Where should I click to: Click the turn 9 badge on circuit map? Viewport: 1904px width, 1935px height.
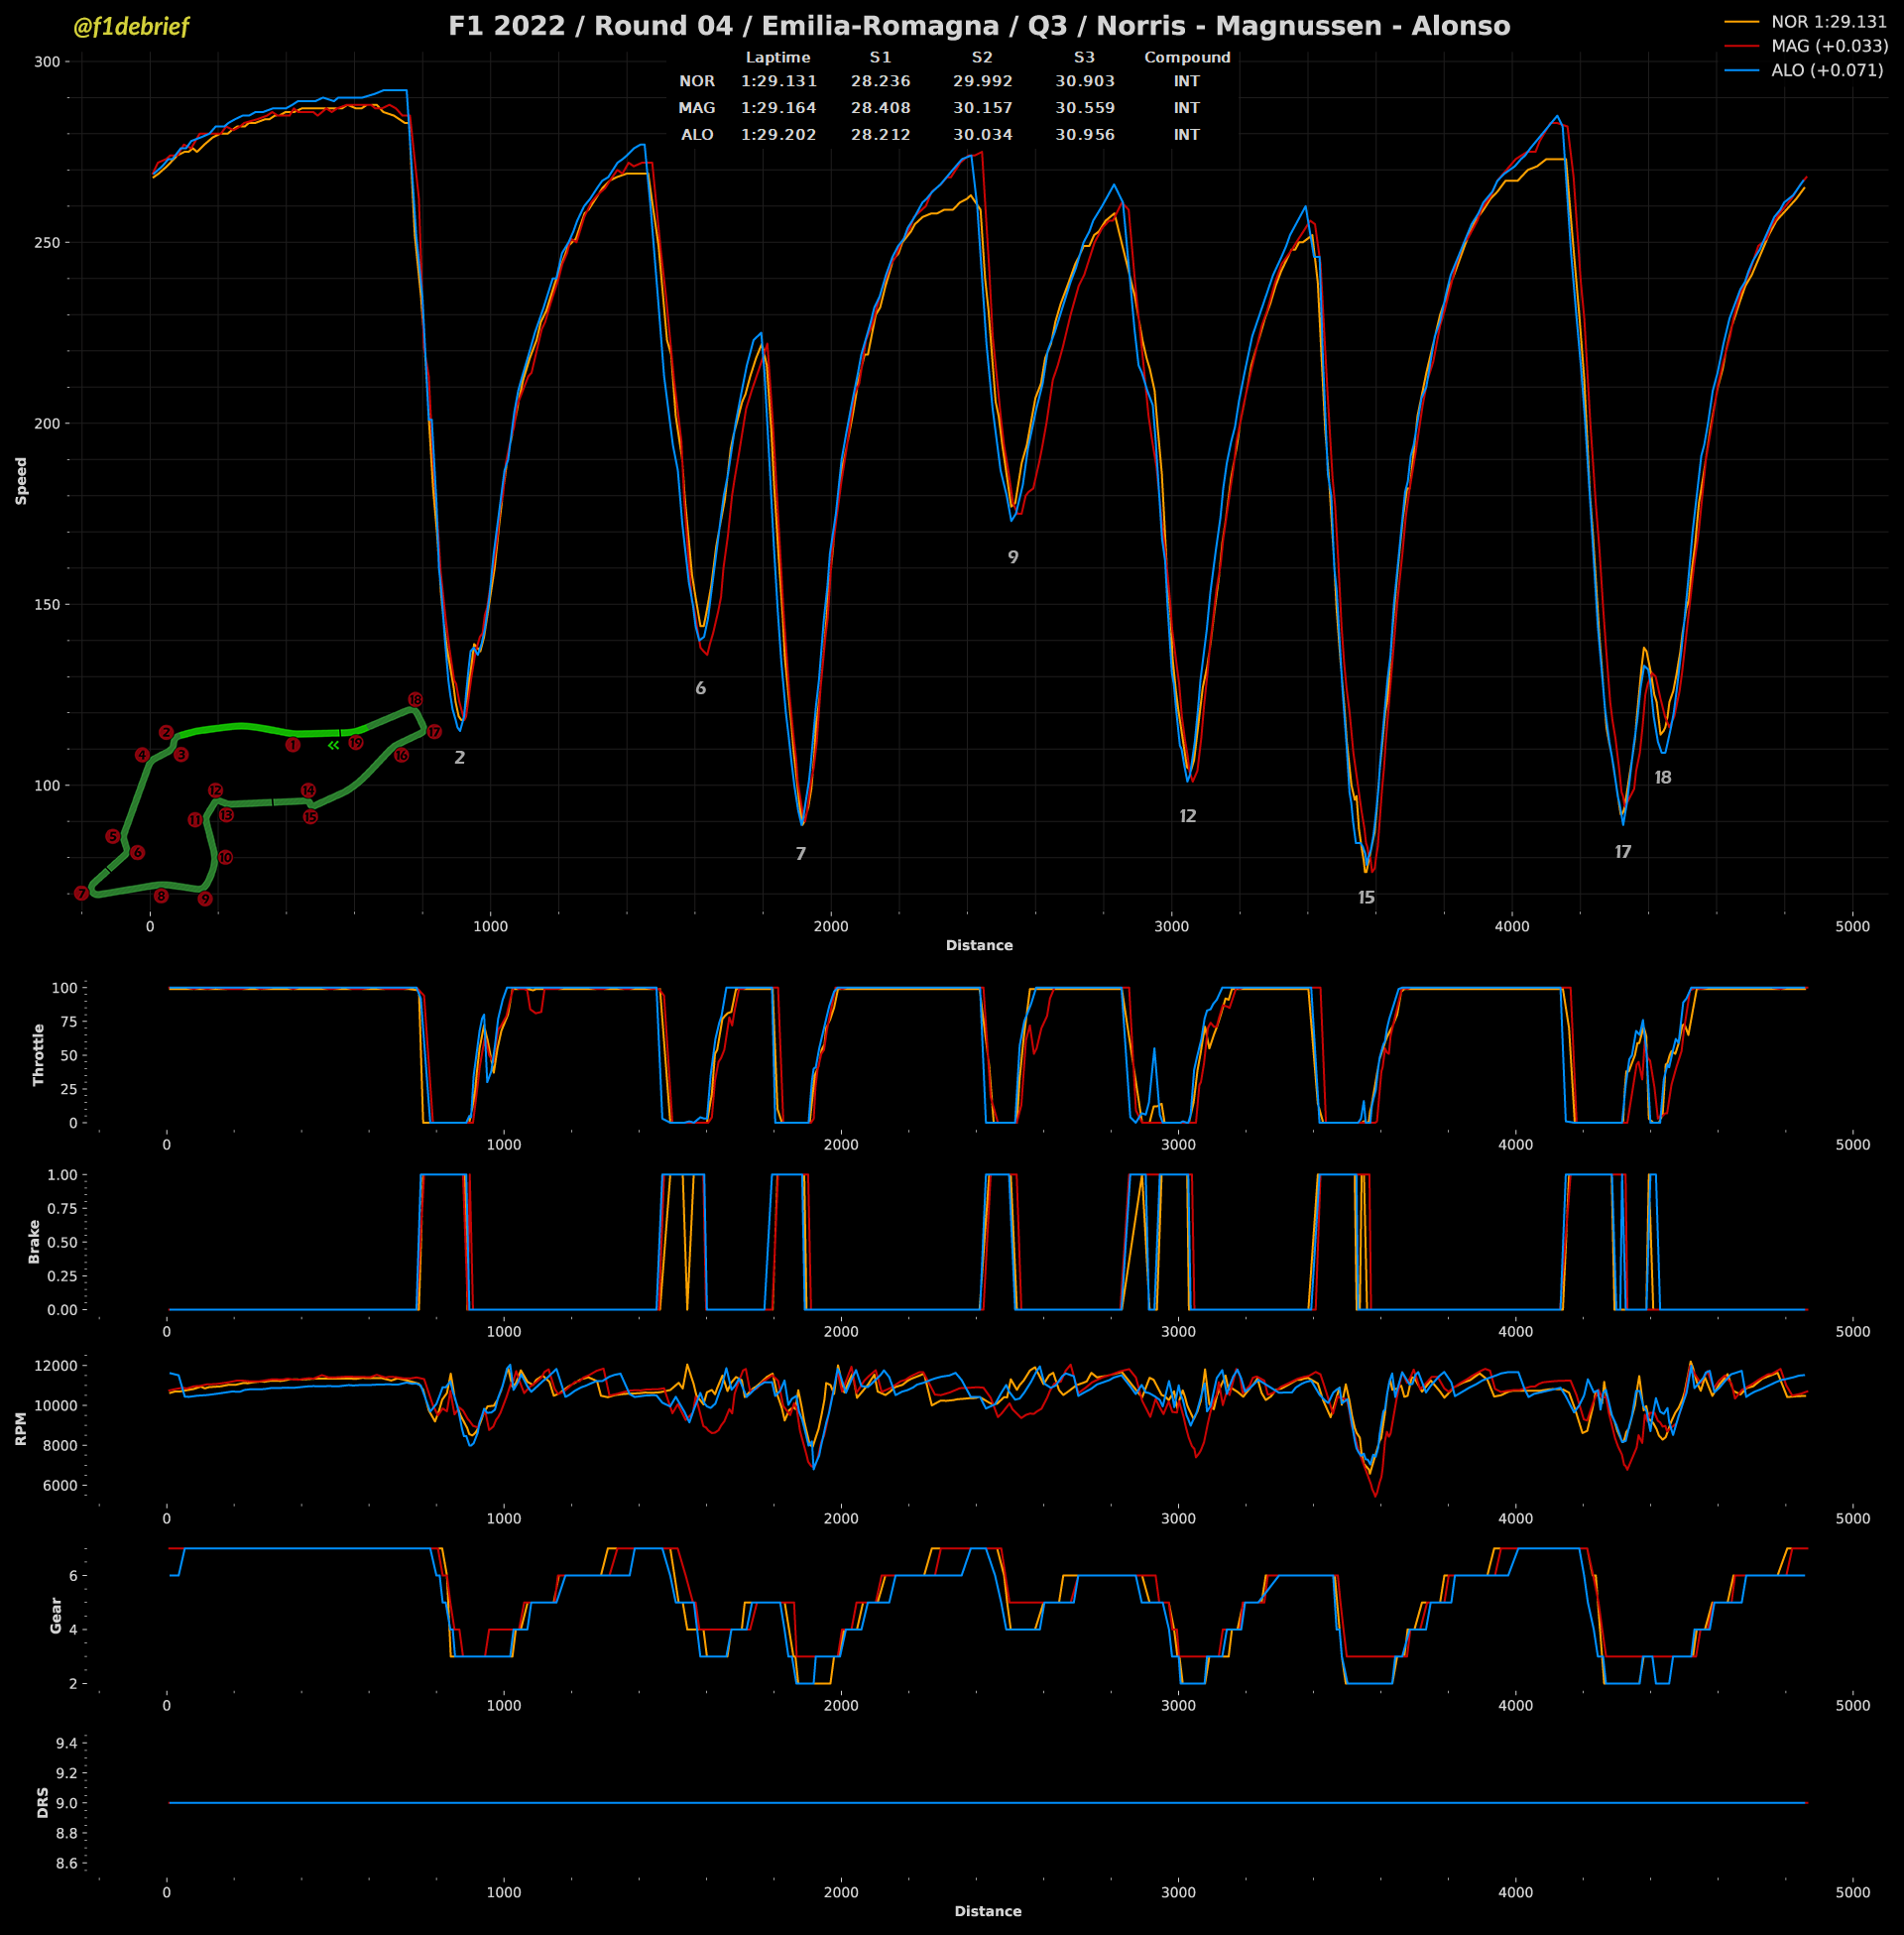205,899
